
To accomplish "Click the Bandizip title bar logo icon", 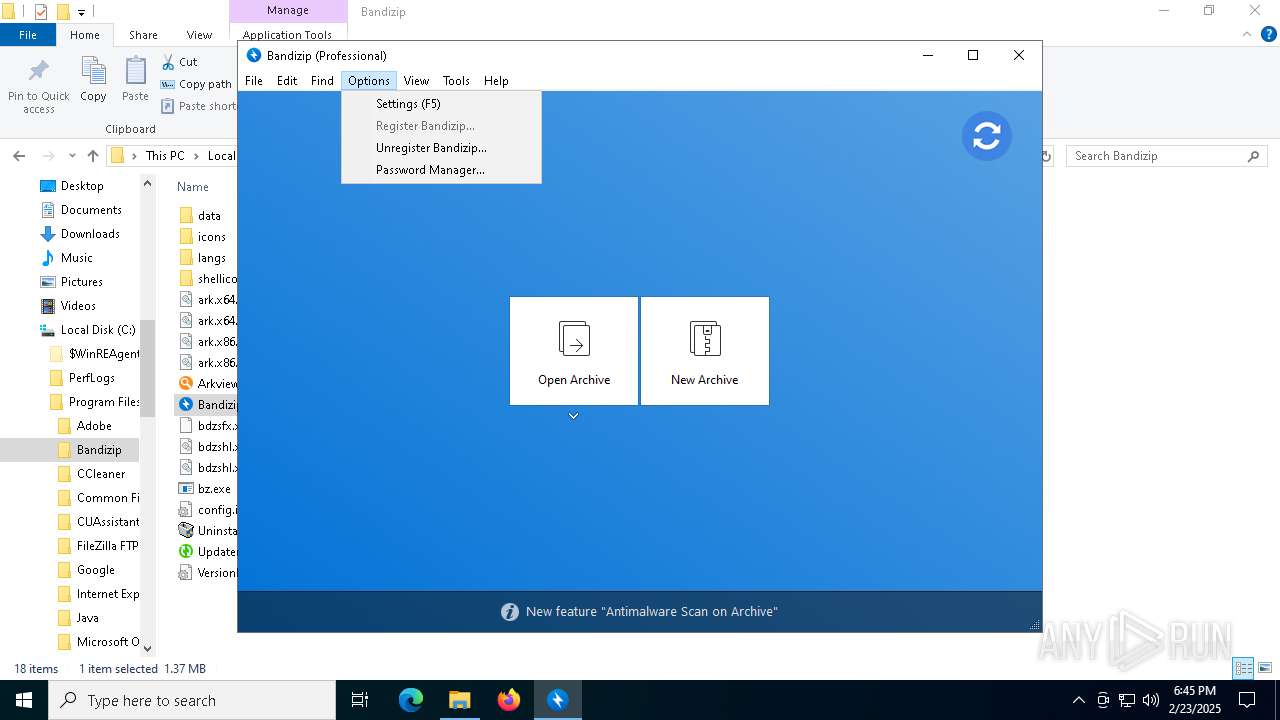I will pyautogui.click(x=254, y=56).
